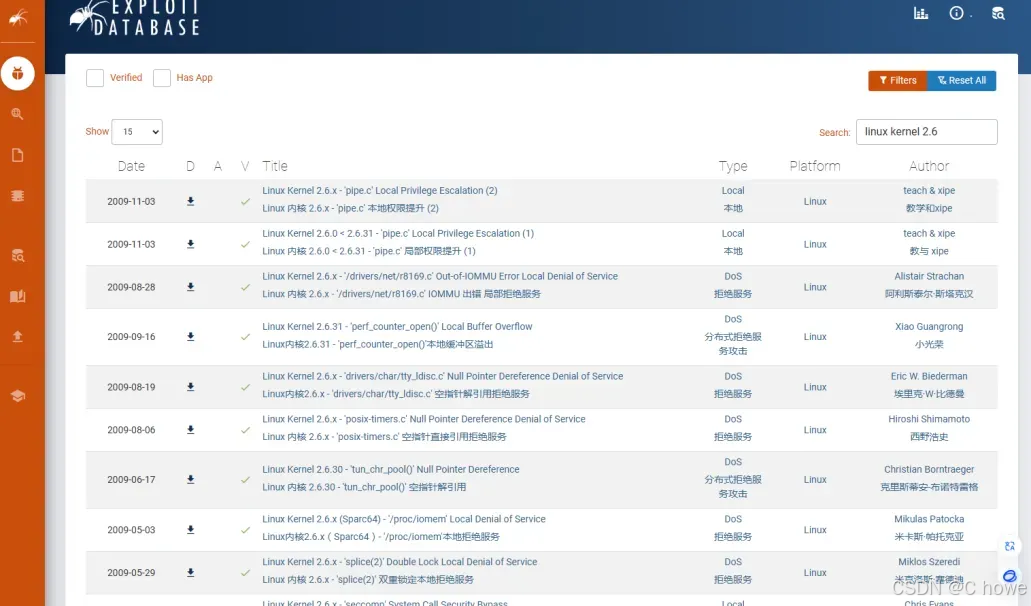Sort table by Title column

(275, 166)
